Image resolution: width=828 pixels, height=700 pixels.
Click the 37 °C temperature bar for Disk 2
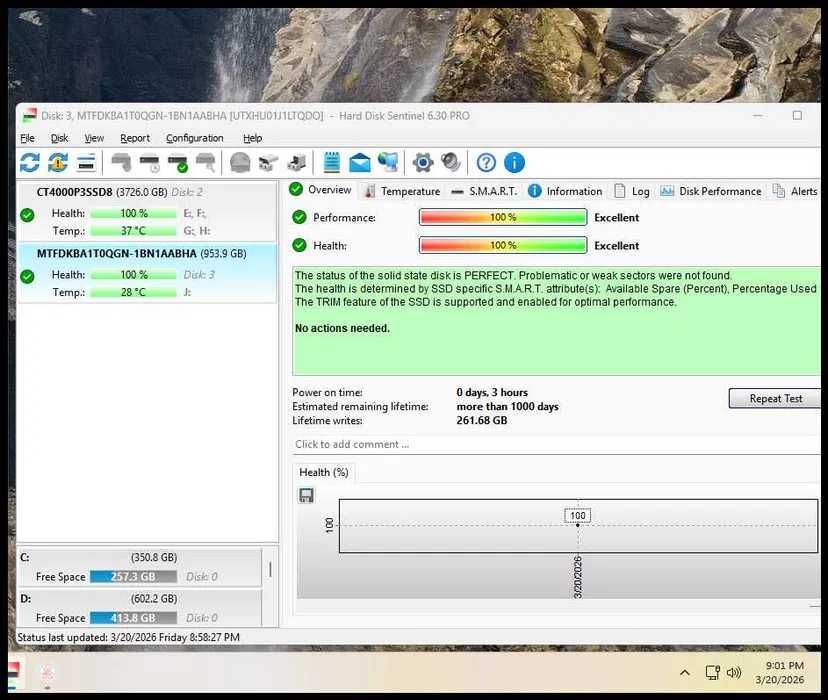pos(133,231)
